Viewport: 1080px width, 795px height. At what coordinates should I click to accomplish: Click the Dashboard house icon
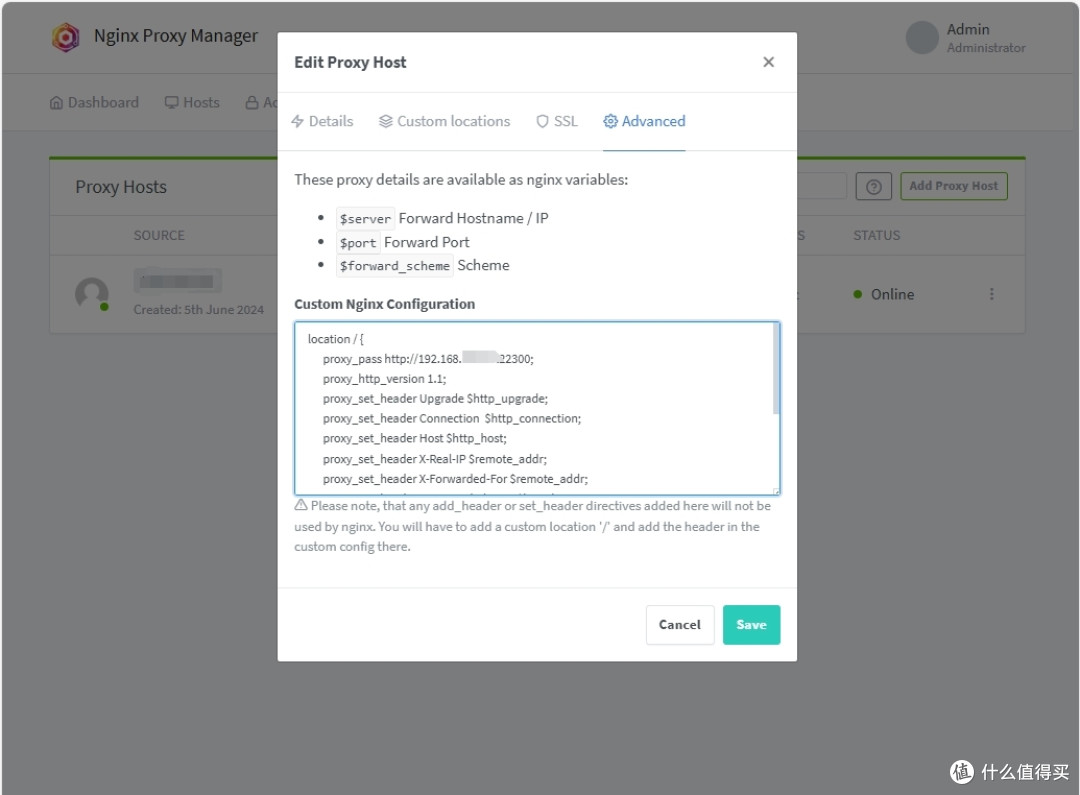click(x=55, y=102)
